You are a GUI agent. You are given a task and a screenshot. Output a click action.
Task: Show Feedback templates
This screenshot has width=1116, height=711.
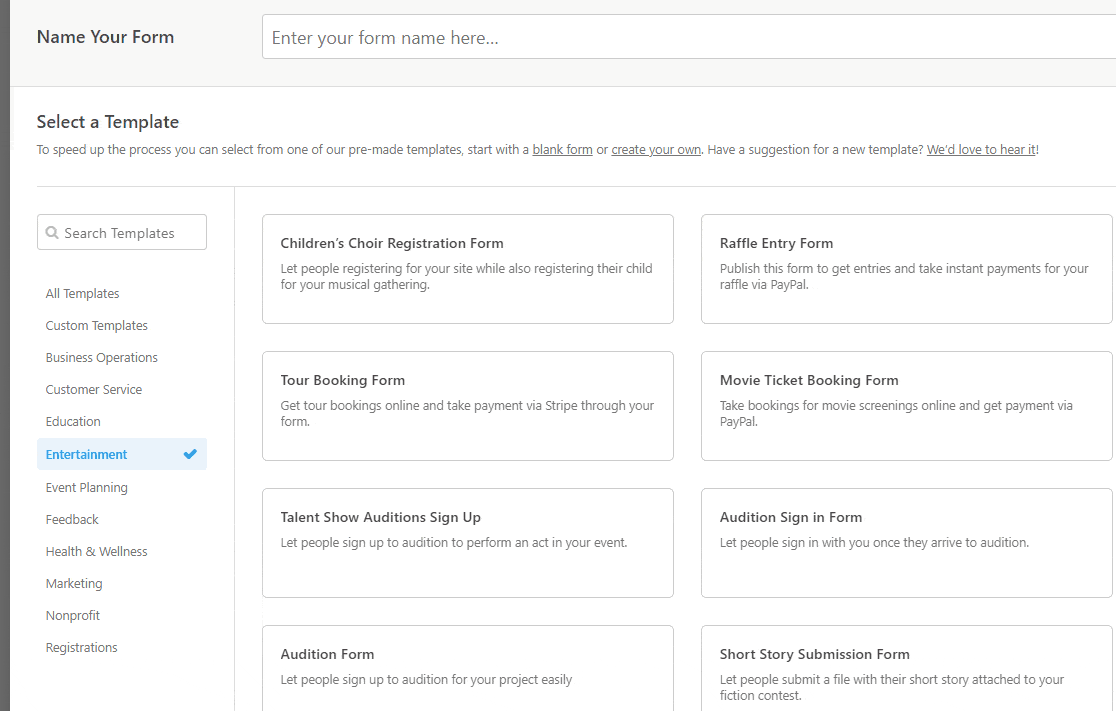pos(72,520)
